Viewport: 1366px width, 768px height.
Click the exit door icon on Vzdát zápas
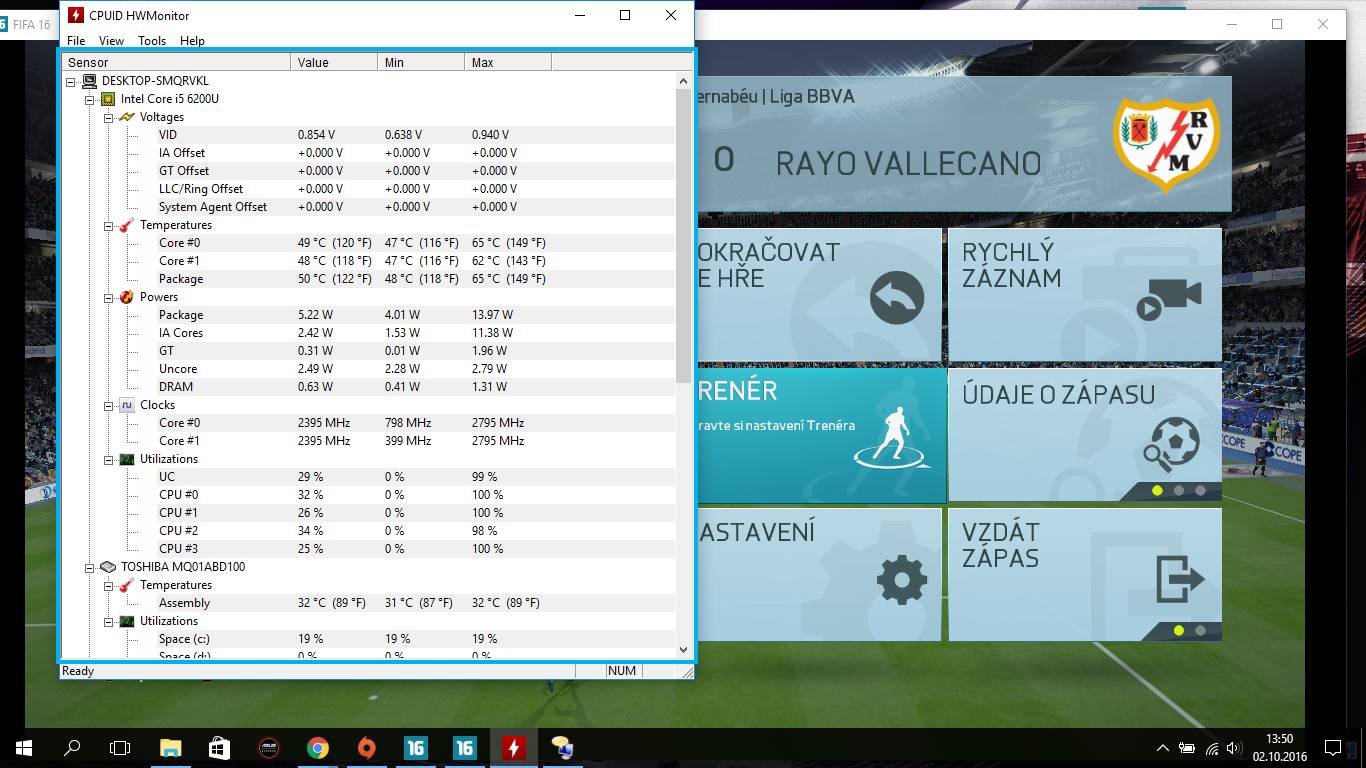click(x=1181, y=578)
